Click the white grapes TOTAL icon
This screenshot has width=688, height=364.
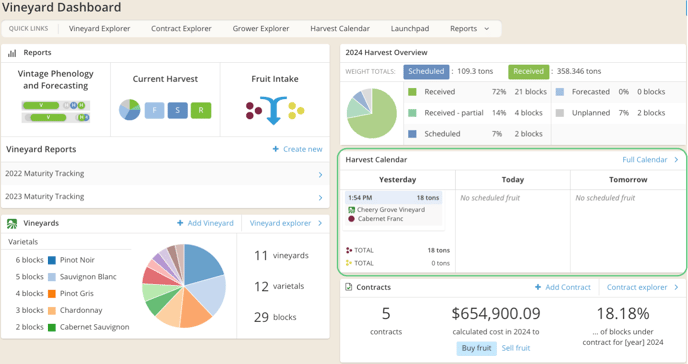[349, 263]
